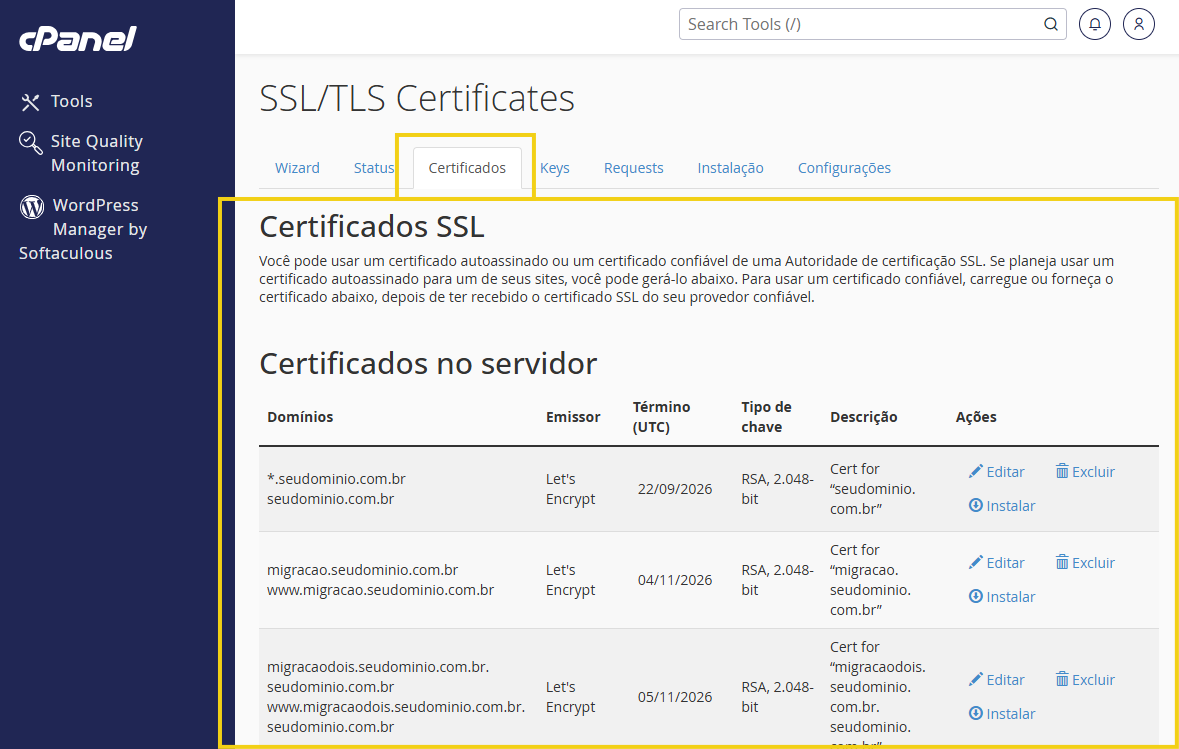The image size is (1179, 749).
Task: Click the 04/11/2026 expiry date
Action: point(674,580)
